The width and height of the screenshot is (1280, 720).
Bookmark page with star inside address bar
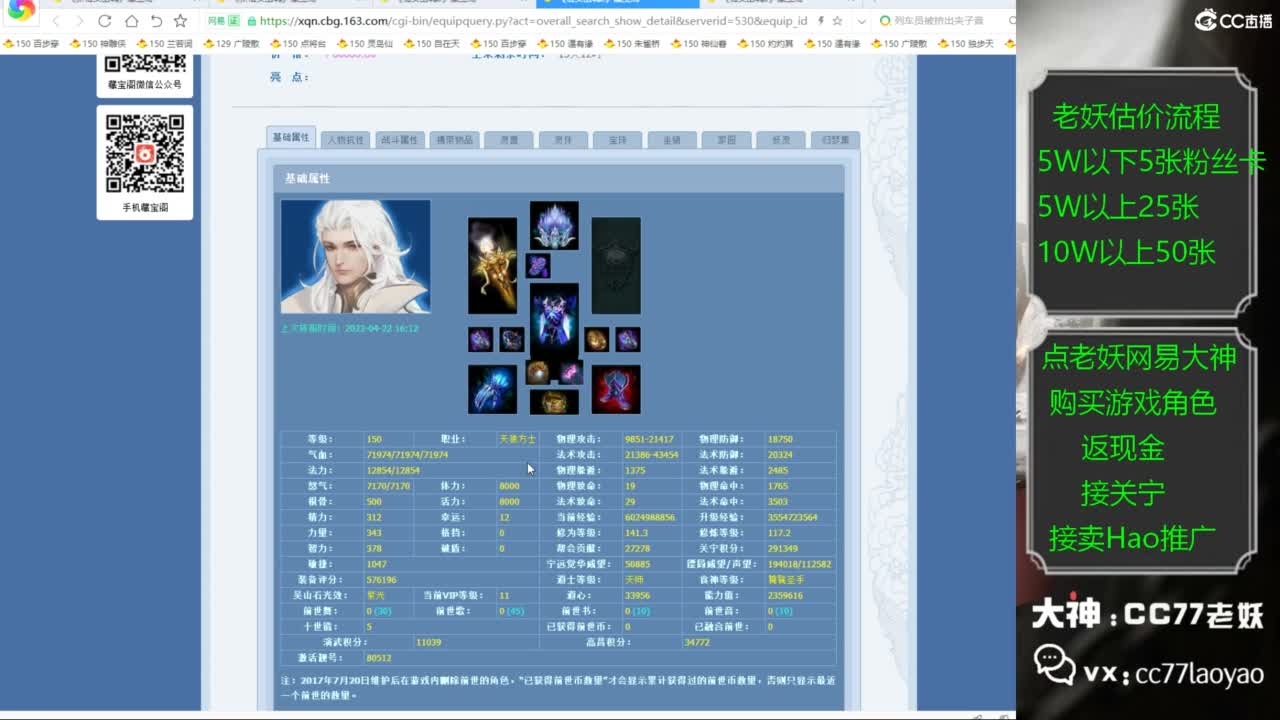(x=837, y=21)
